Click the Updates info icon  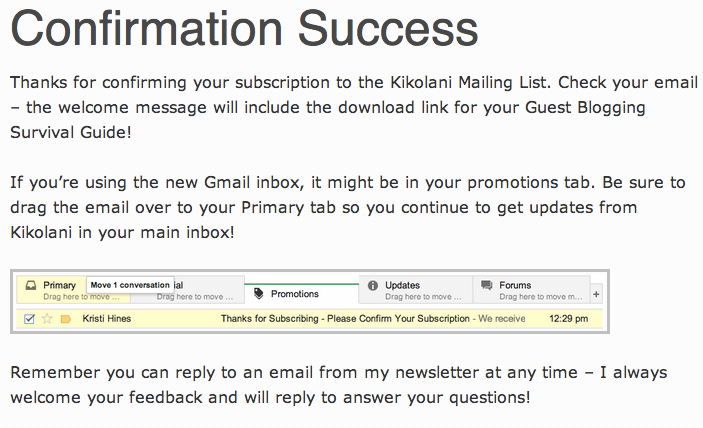click(372, 285)
